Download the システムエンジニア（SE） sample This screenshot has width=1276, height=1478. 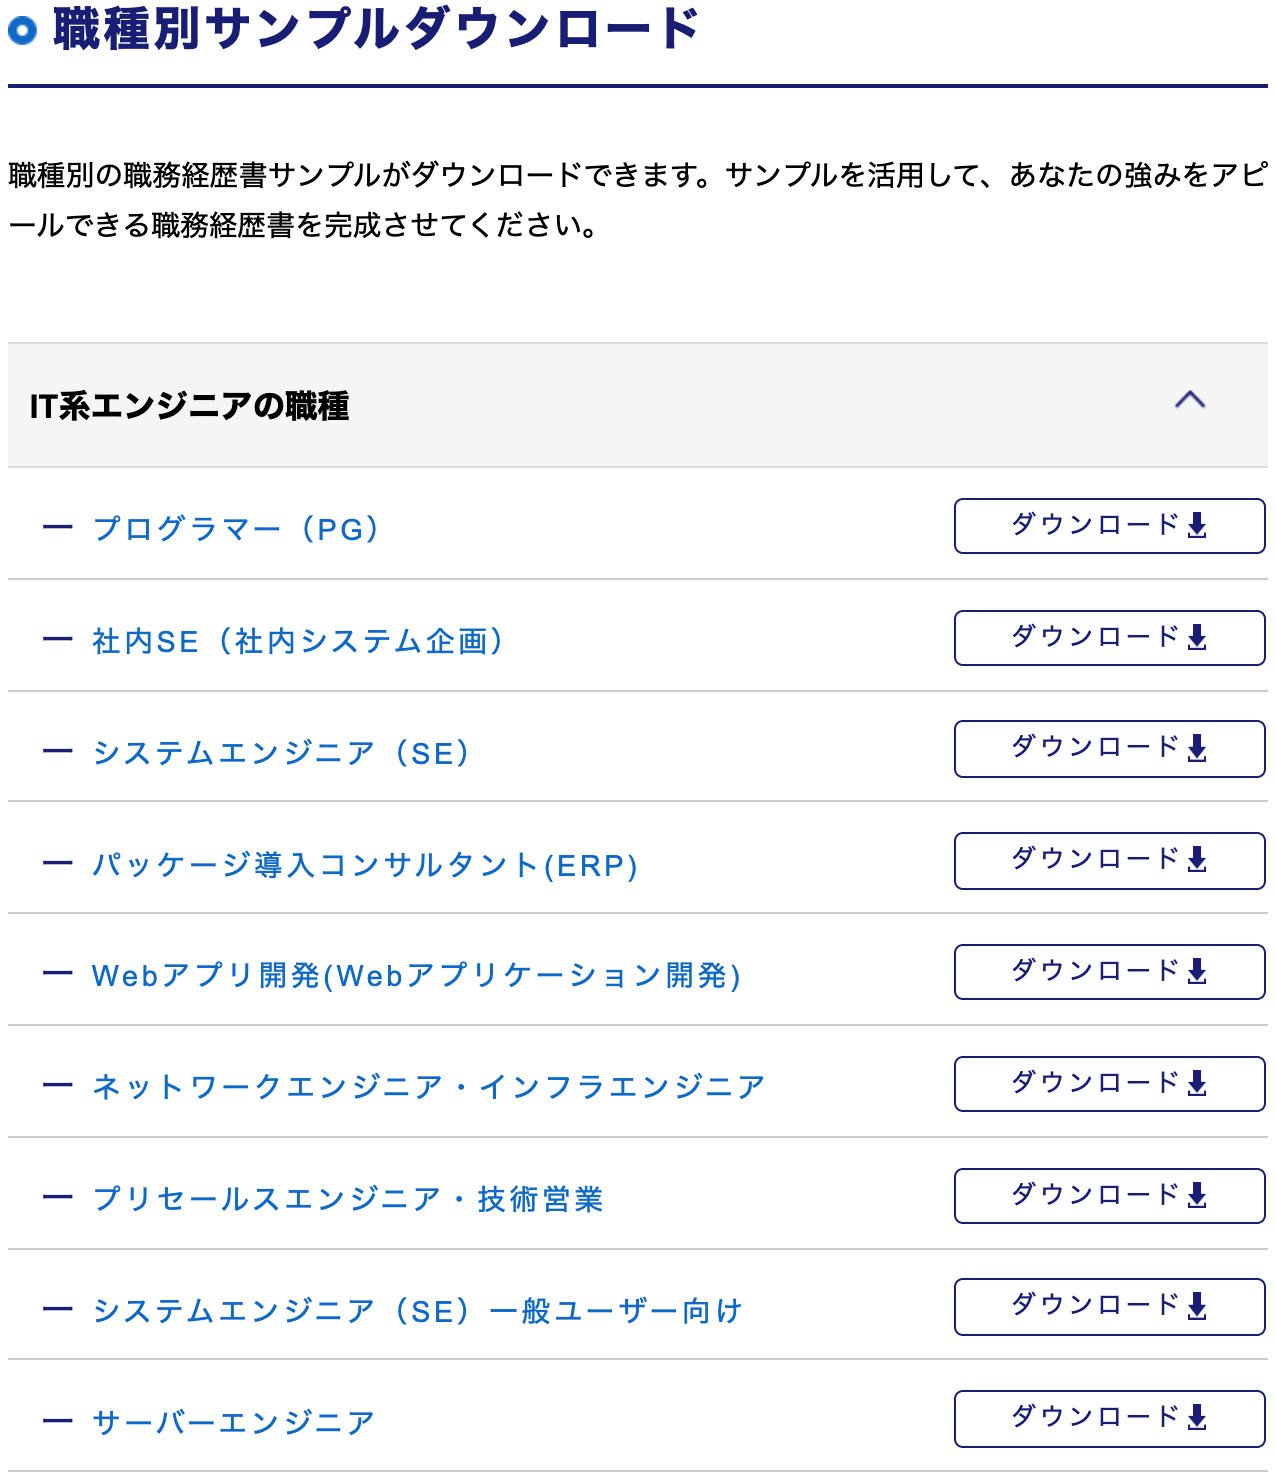[x=1109, y=748]
